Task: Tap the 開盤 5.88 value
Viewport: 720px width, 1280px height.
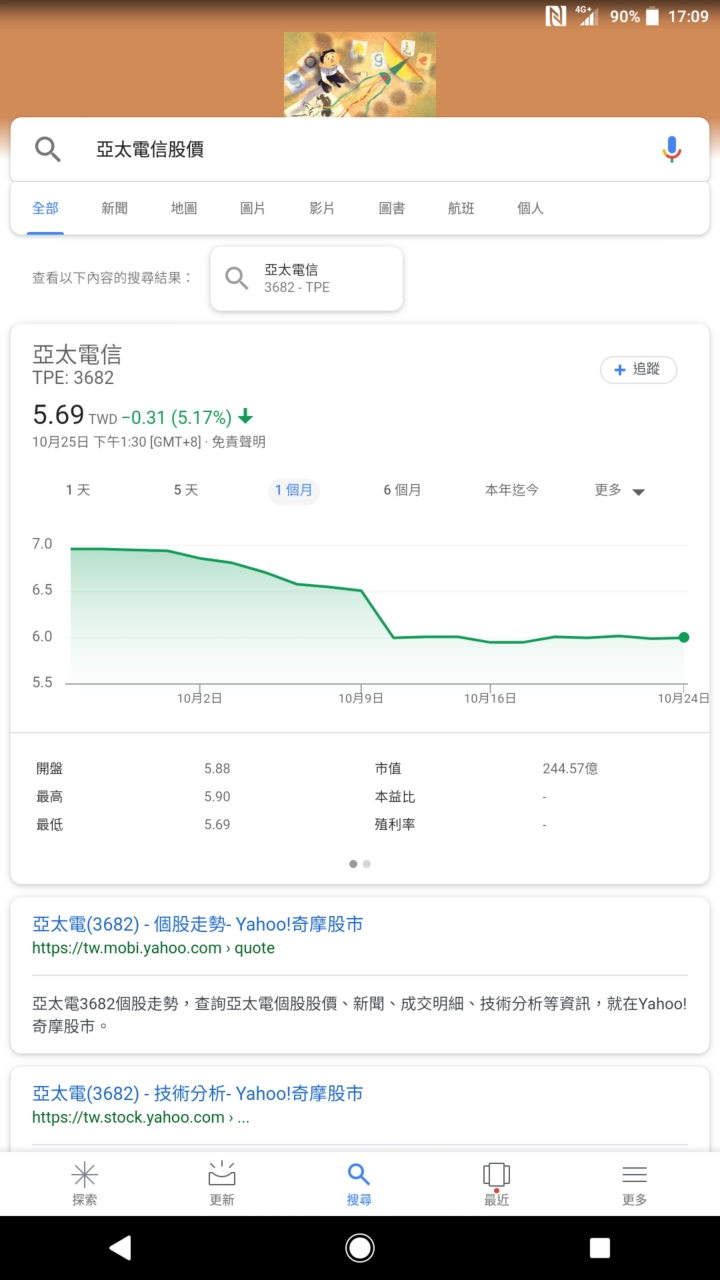Action: coord(217,768)
